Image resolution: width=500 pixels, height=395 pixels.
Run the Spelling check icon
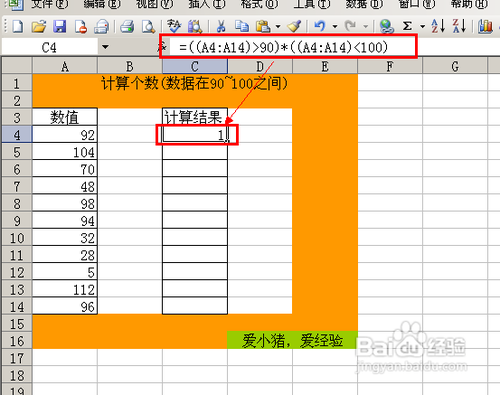(x=174, y=26)
